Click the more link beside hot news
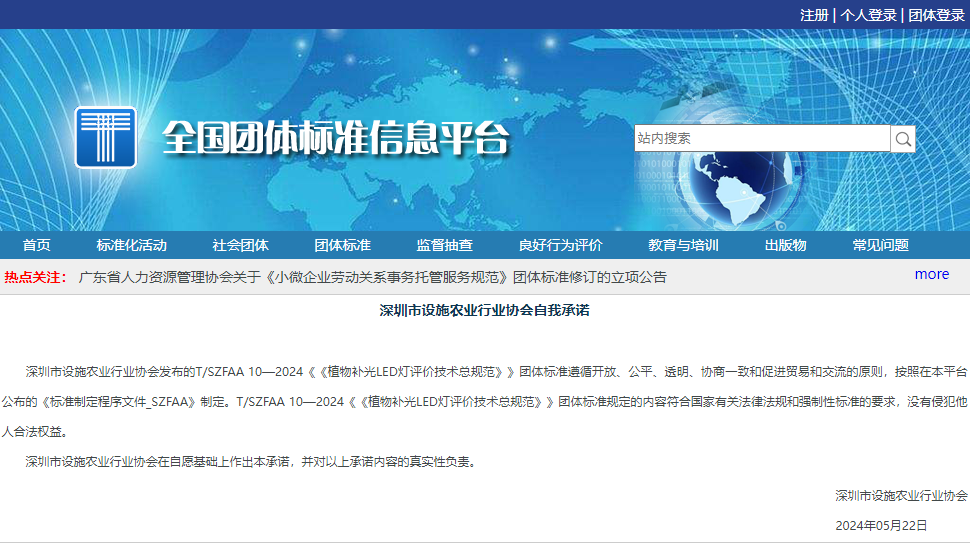 coord(931,274)
